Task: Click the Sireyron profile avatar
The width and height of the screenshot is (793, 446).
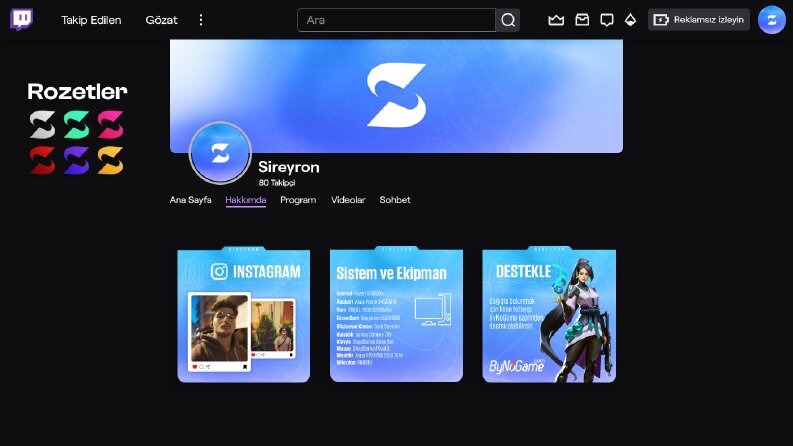Action: click(220, 153)
